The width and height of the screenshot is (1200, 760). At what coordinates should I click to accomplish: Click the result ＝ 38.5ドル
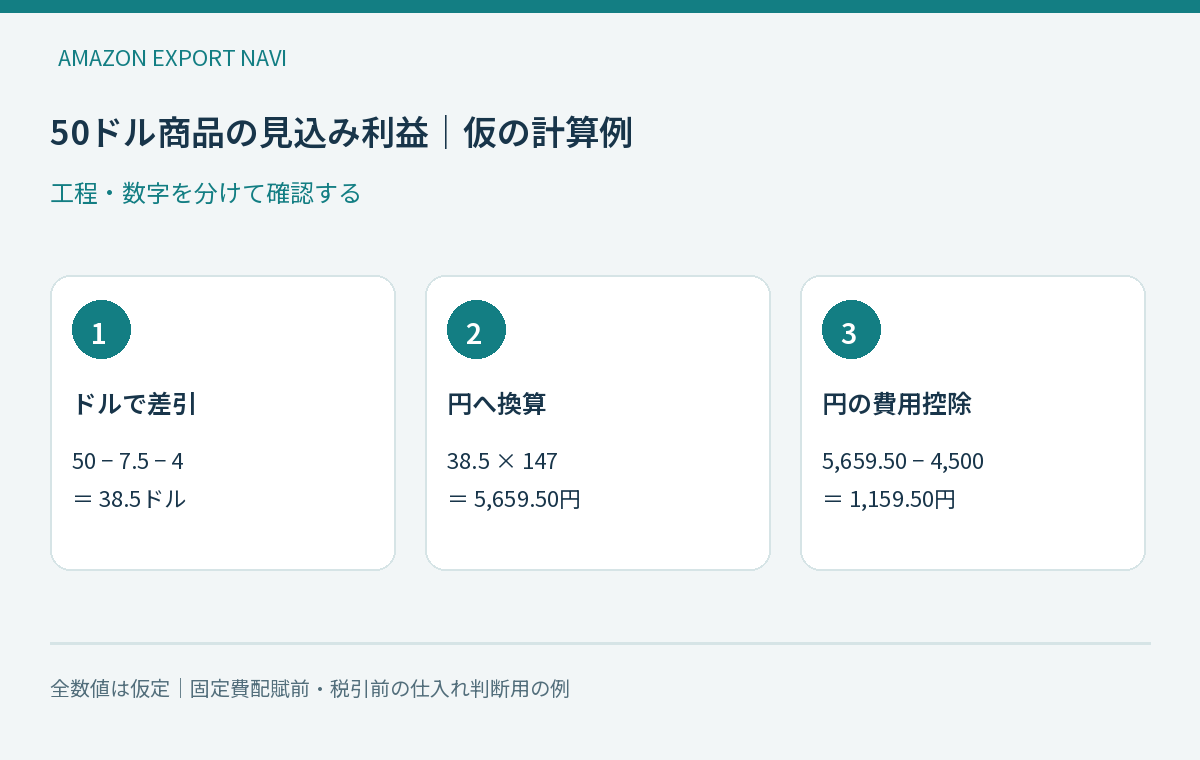129,498
